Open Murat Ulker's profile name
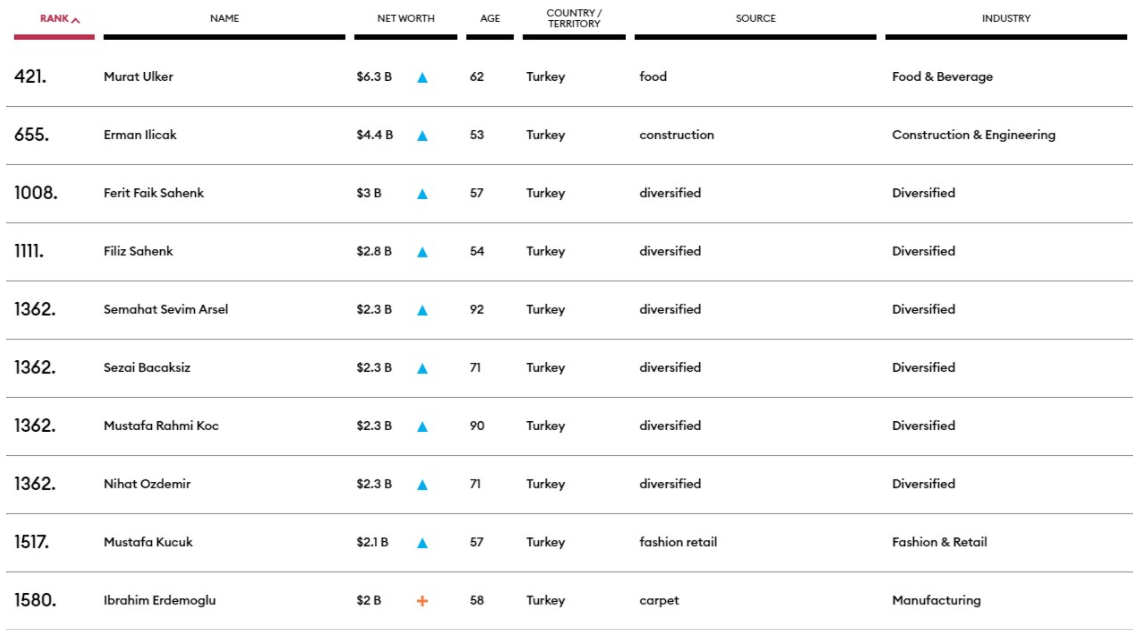 click(x=138, y=77)
